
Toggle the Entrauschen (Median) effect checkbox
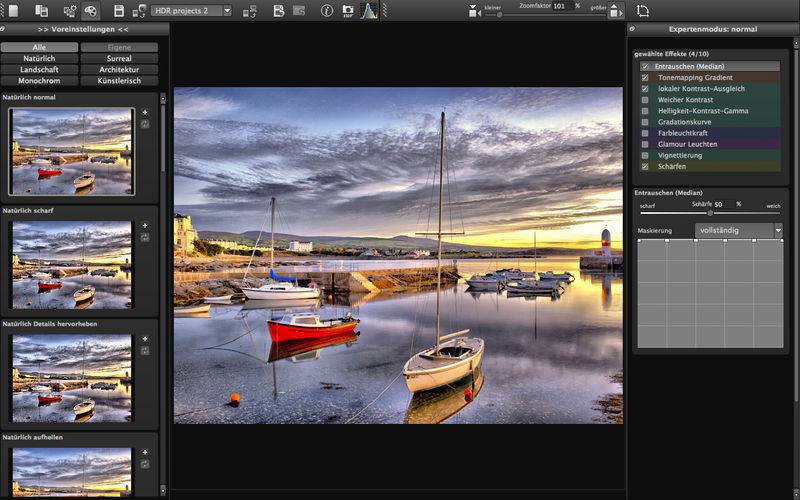coord(645,66)
